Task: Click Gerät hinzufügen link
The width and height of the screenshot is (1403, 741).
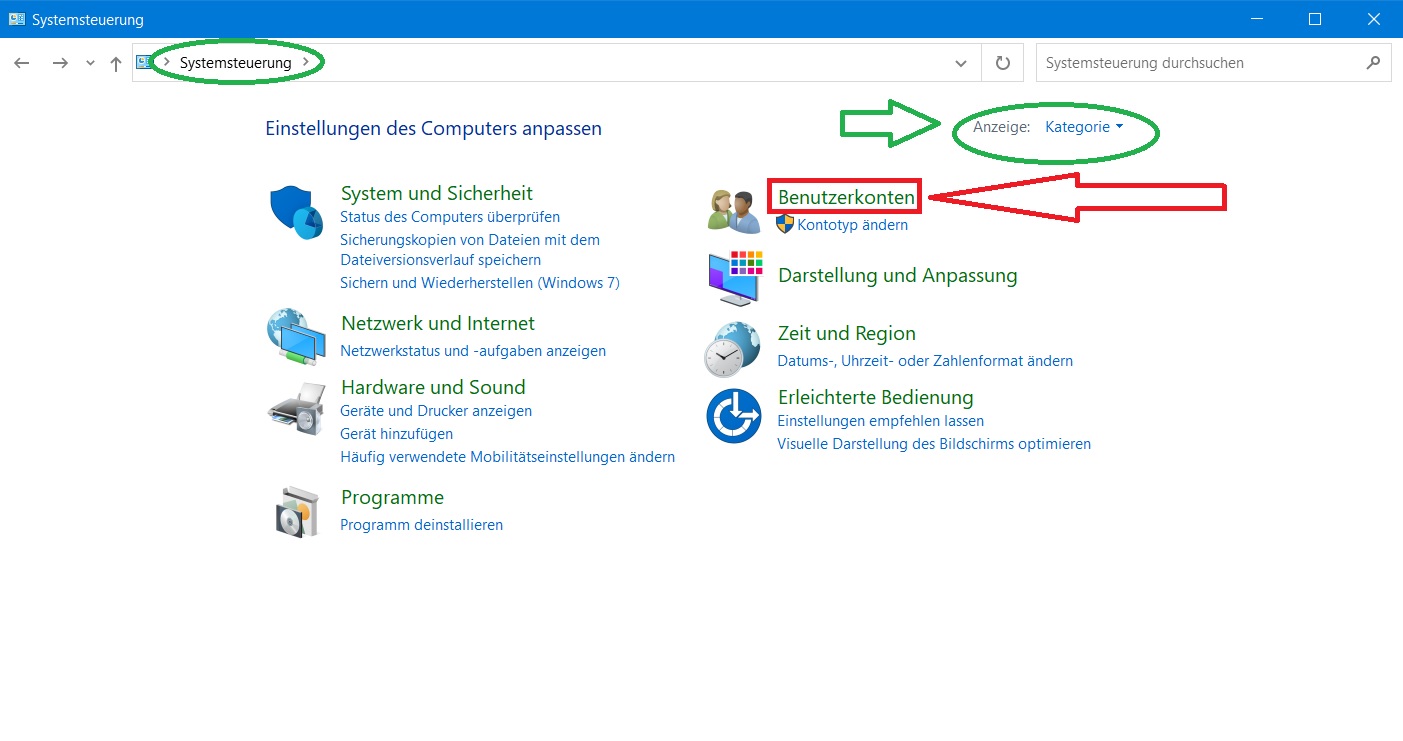Action: [397, 434]
